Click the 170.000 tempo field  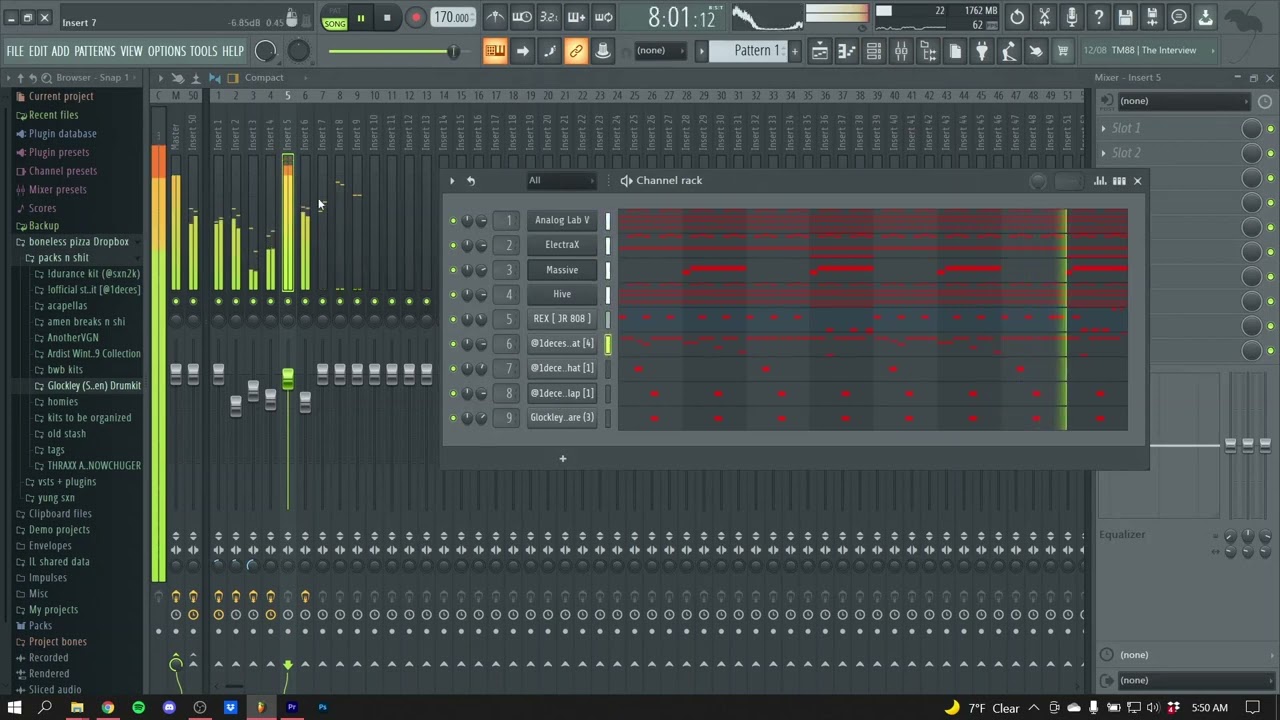pos(453,18)
